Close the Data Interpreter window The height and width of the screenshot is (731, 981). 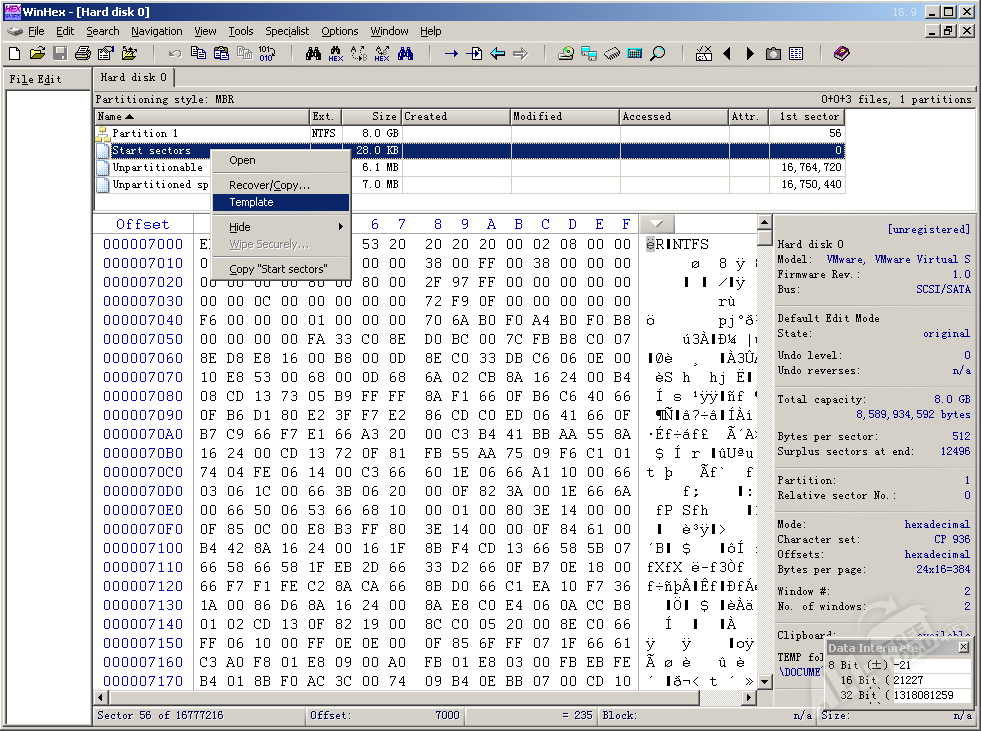click(x=963, y=648)
